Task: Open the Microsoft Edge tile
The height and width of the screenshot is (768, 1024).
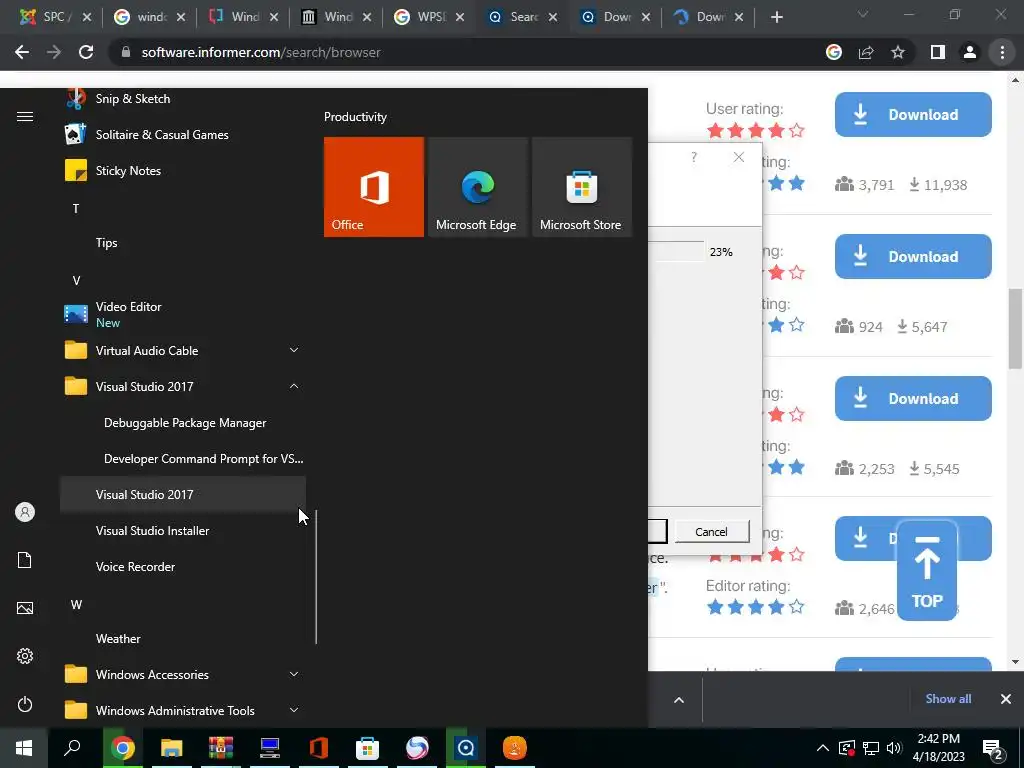Action: 477,187
